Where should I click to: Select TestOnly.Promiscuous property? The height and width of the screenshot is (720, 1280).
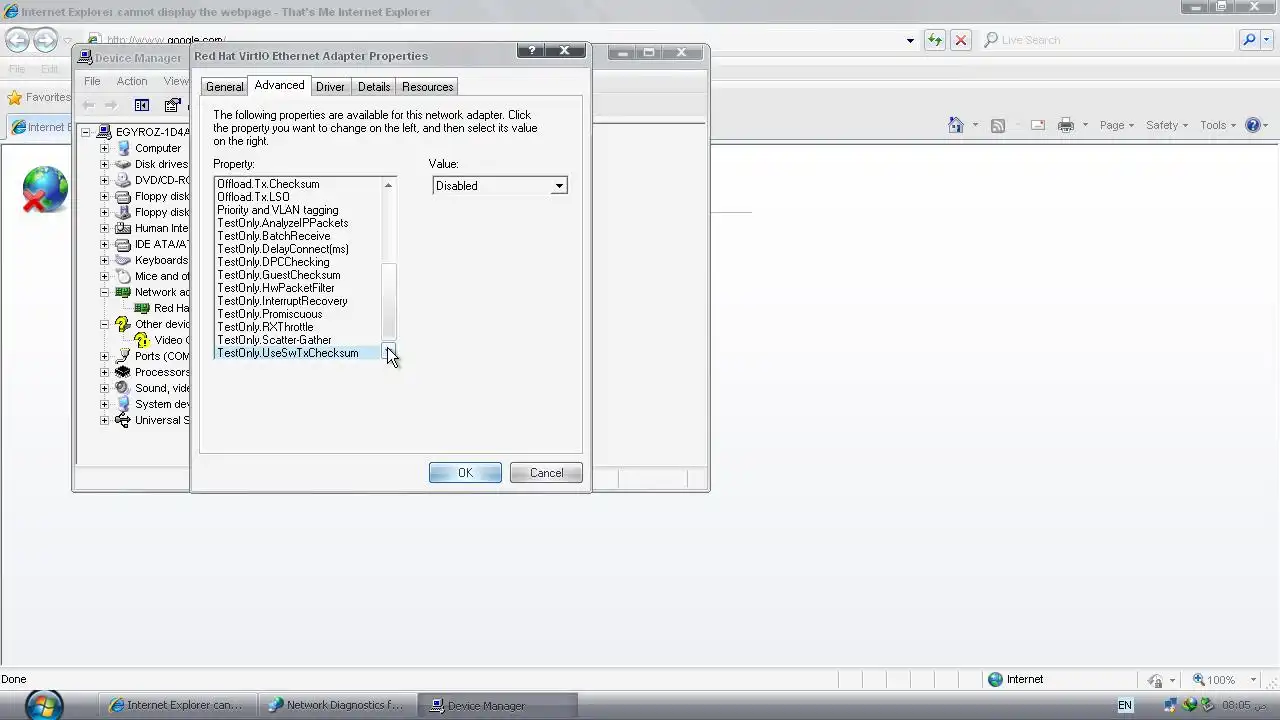point(269,314)
